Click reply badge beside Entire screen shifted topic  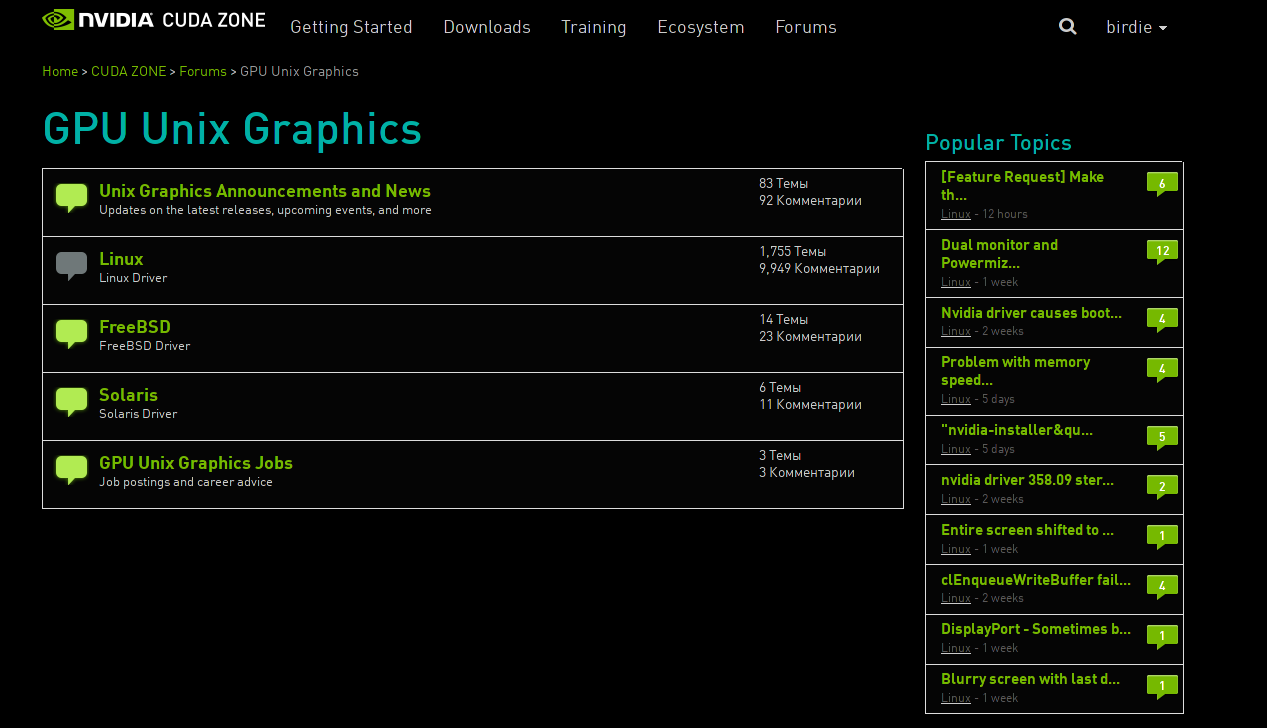pyautogui.click(x=1162, y=538)
